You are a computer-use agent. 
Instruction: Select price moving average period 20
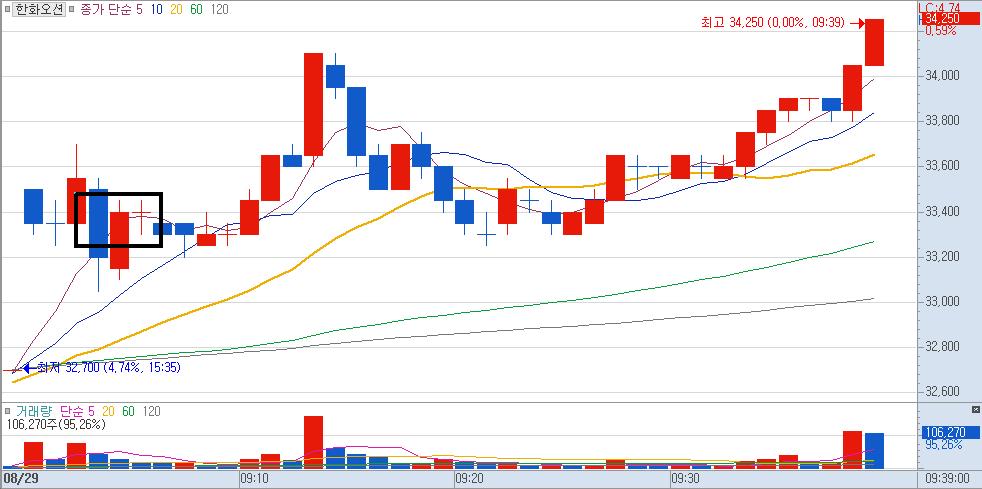pyautogui.click(x=177, y=10)
